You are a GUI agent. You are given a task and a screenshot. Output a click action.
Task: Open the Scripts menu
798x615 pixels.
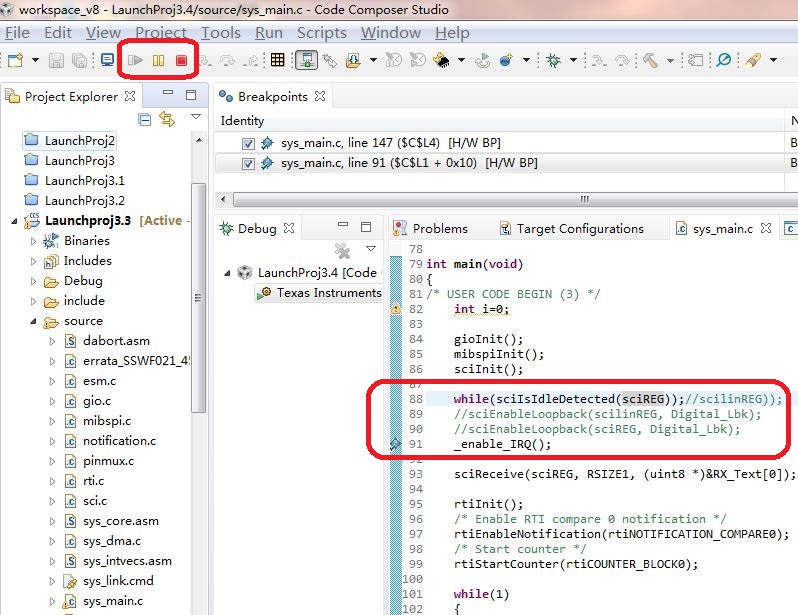point(322,33)
